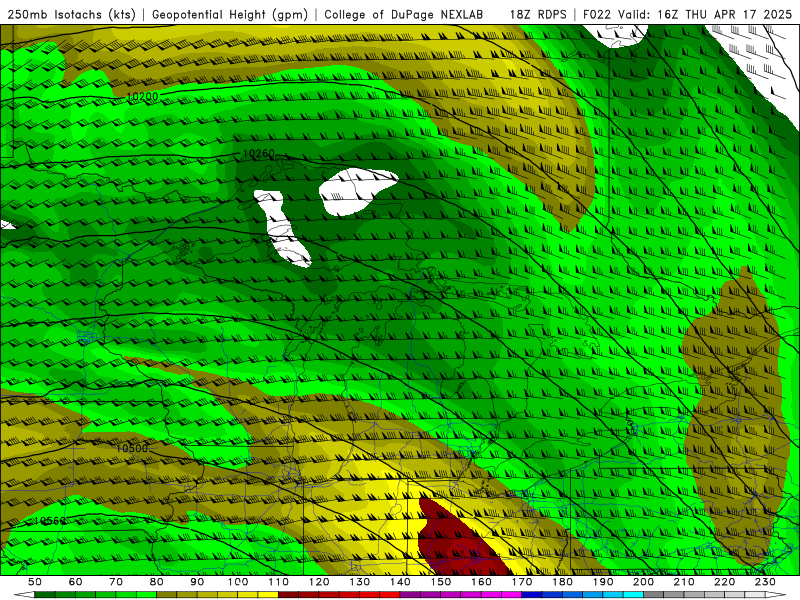Click the 50 value on the color scale

click(35, 582)
